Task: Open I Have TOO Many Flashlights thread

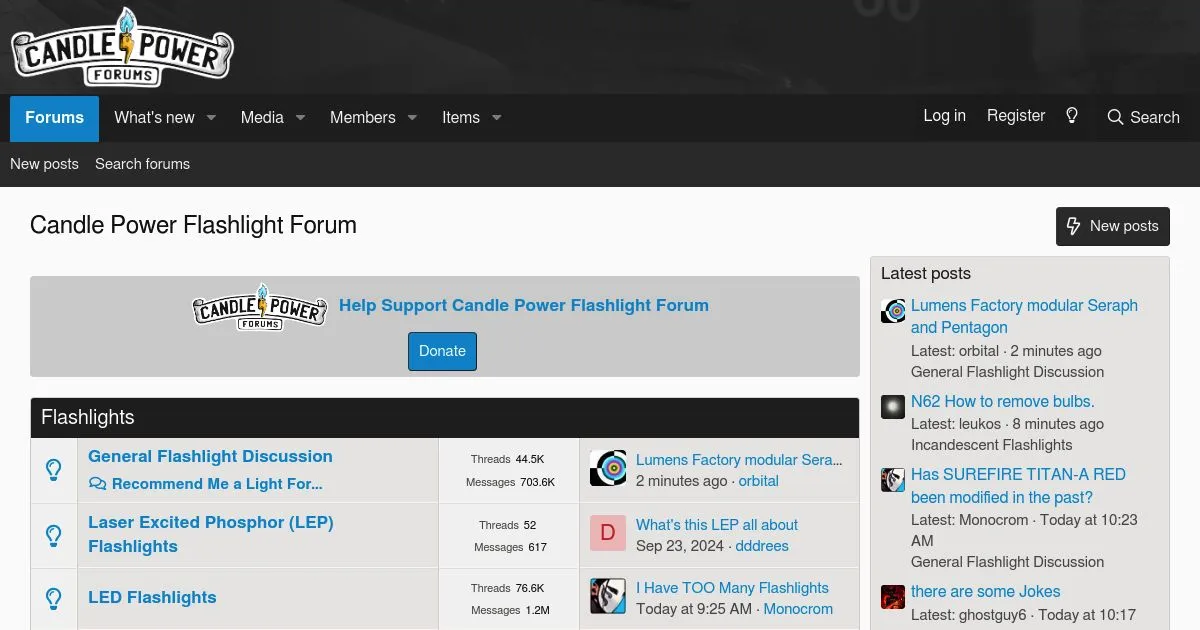Action: tap(732, 588)
